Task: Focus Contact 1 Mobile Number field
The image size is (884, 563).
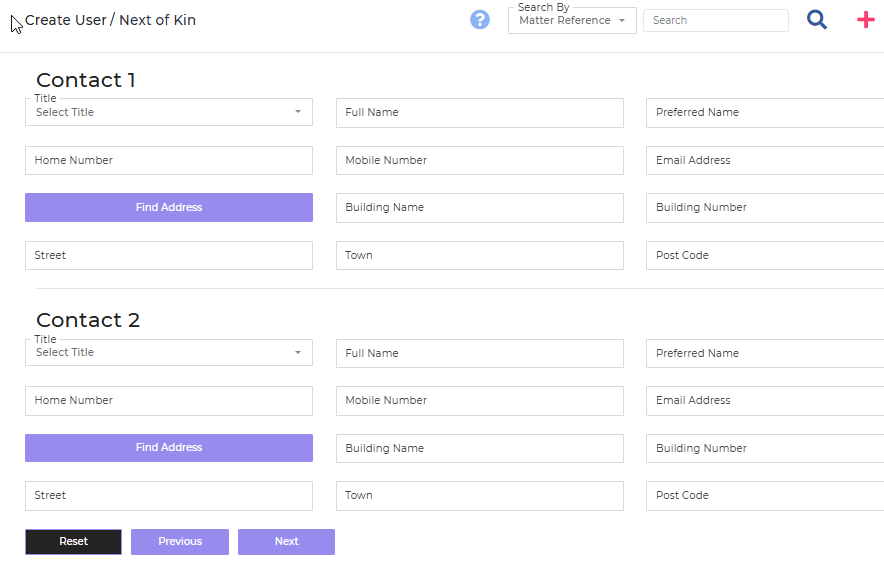Action: click(x=480, y=161)
